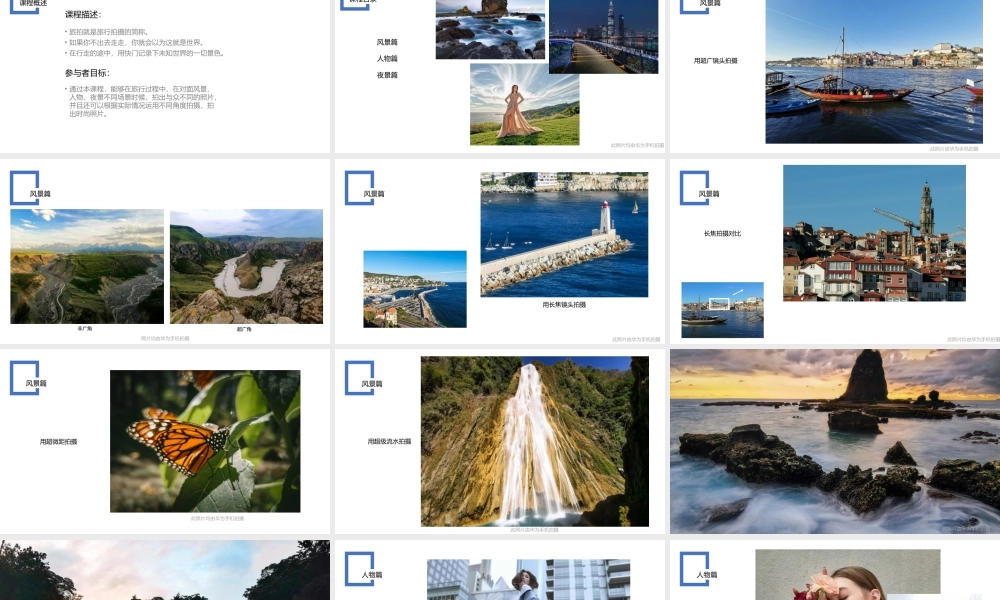Screen dimensions: 1000x600
Task: Click the 课程描述 heading text
Action: pyautogui.click(x=82, y=15)
